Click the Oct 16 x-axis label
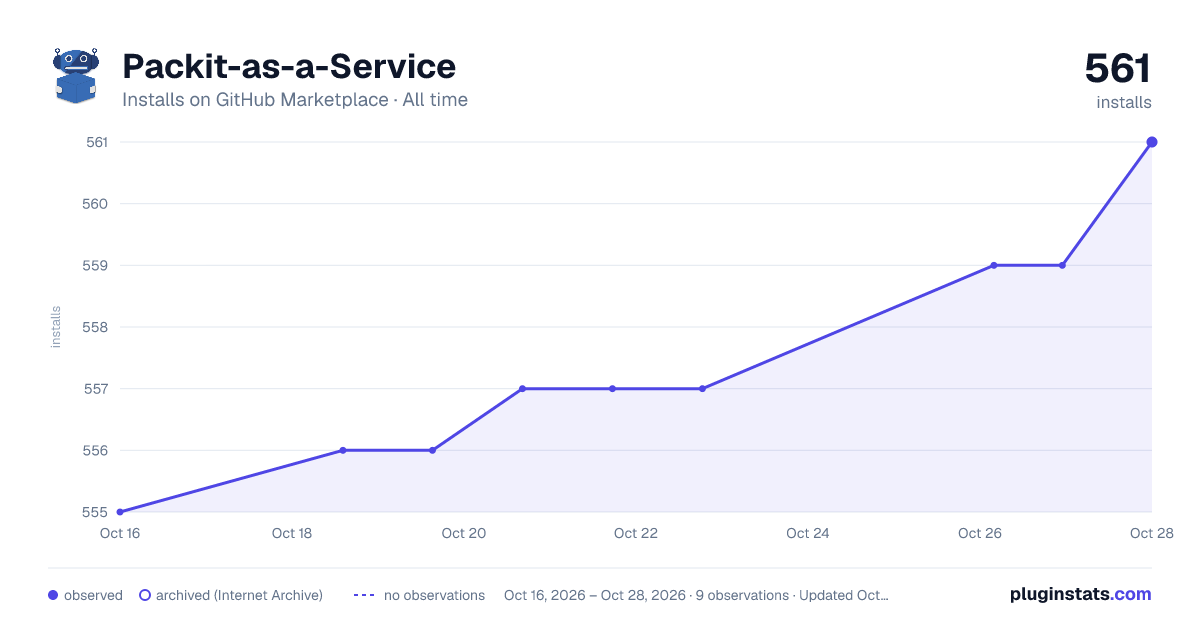1200x630 pixels. 120,533
